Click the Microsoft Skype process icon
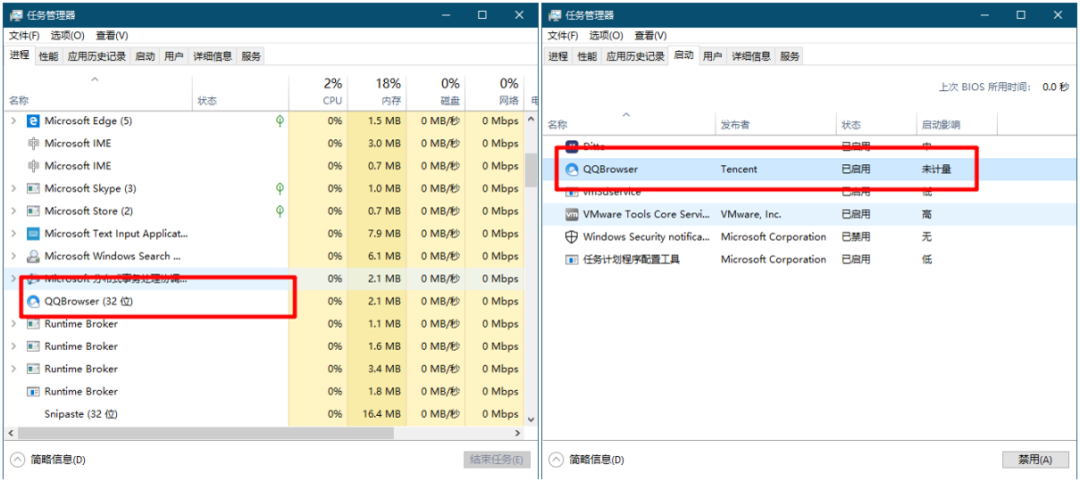1080x482 pixels. click(32, 189)
